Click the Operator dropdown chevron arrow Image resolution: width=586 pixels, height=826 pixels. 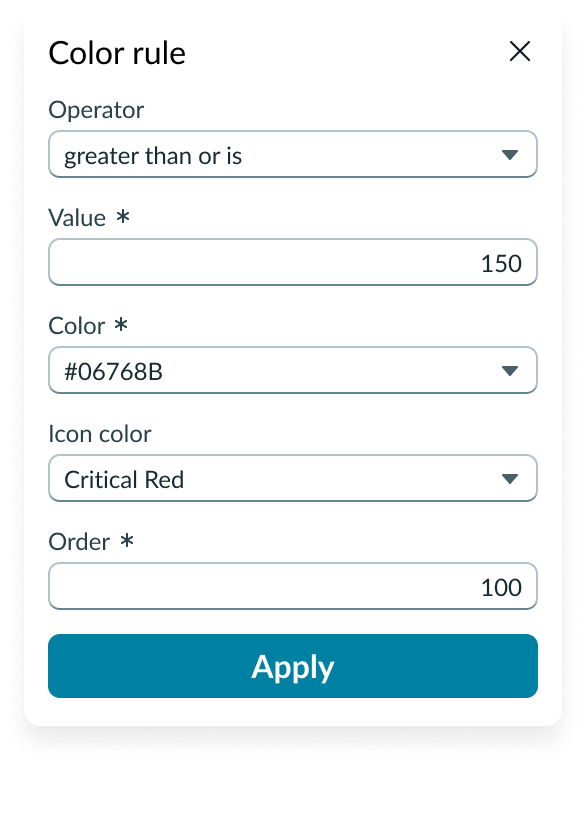coord(512,154)
